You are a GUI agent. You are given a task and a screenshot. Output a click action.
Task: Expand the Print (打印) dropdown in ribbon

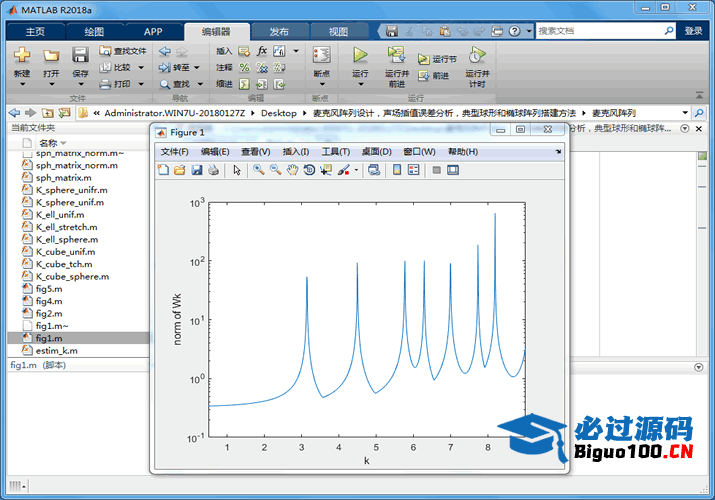(x=142, y=84)
